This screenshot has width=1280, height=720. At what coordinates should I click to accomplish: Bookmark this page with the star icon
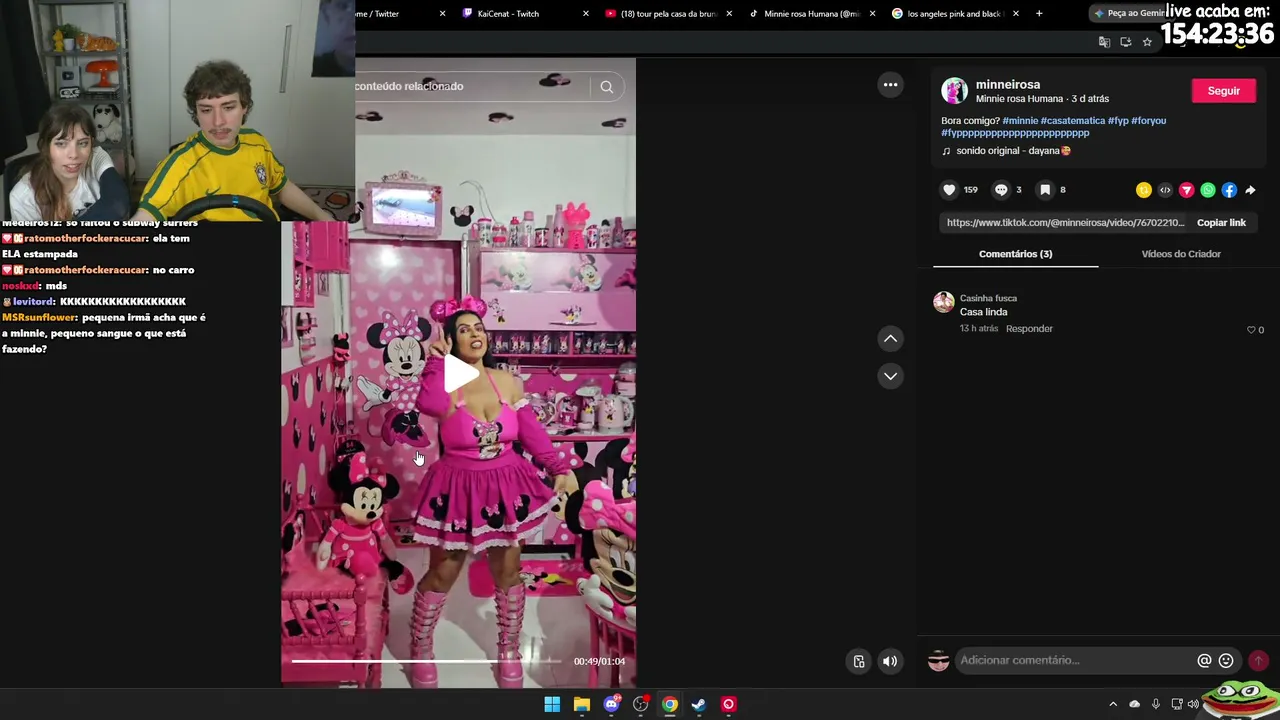point(1147,42)
